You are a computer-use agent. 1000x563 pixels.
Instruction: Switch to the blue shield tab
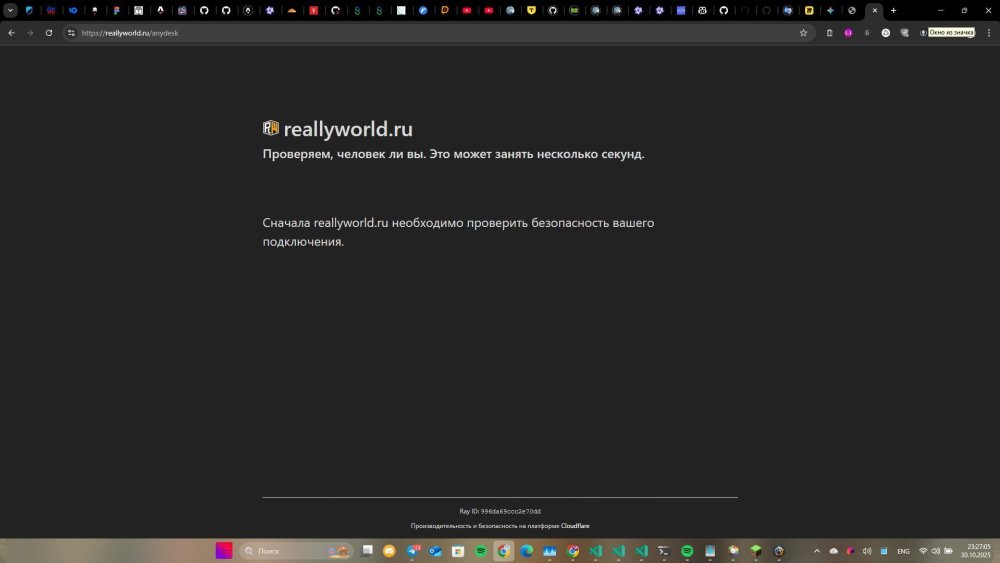pyautogui.click(x=29, y=10)
